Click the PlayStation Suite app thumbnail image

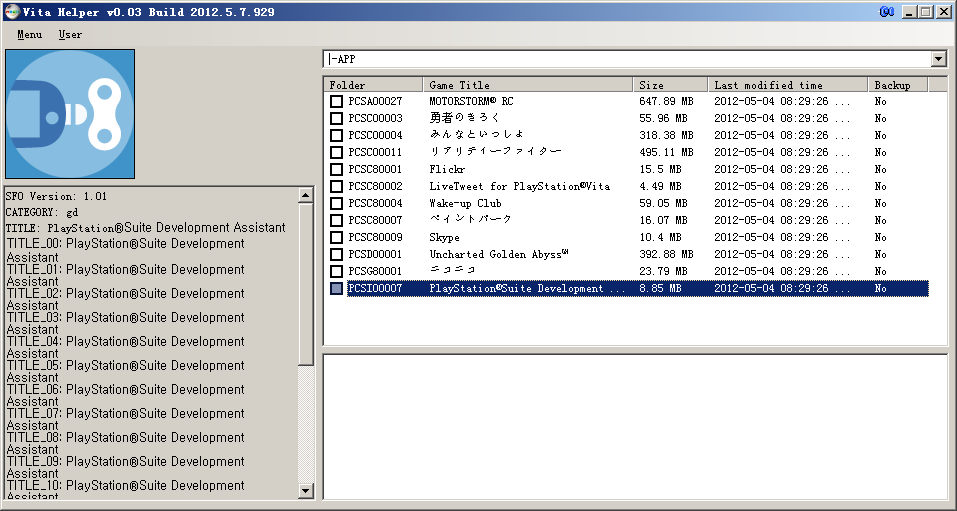pos(70,114)
